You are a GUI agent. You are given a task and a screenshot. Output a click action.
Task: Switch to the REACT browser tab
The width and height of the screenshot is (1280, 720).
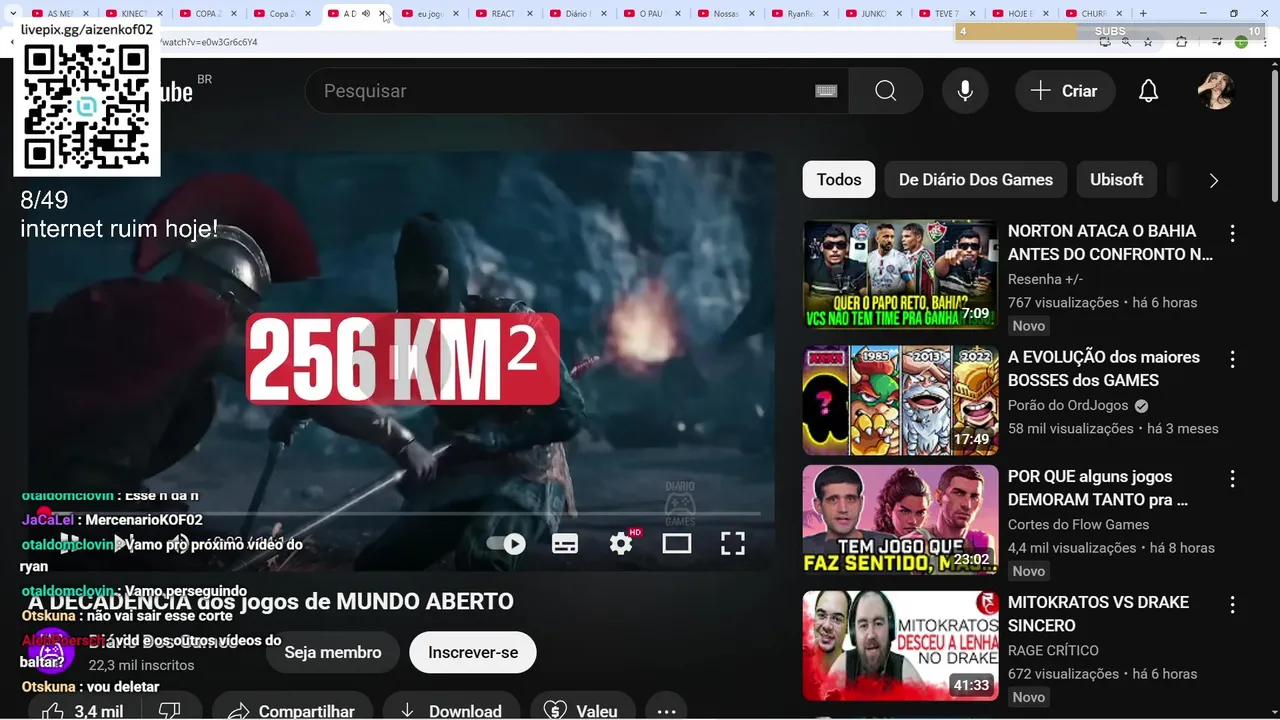[504, 14]
